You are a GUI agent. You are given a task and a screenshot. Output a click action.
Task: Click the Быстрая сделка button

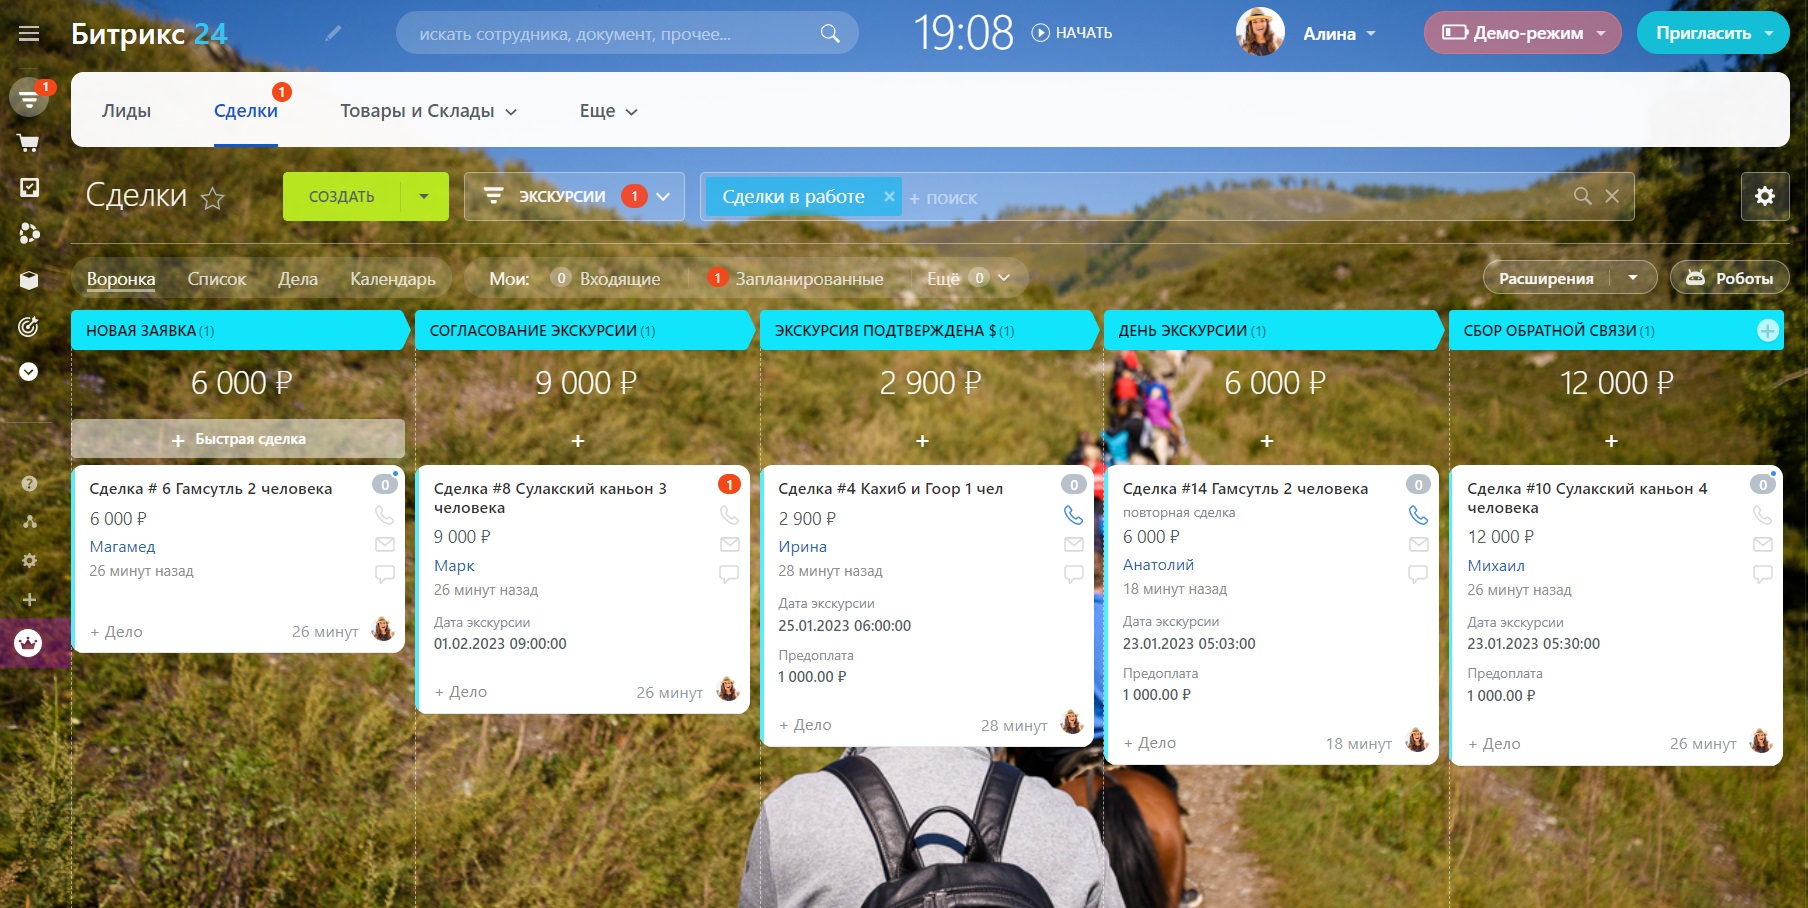click(x=238, y=439)
